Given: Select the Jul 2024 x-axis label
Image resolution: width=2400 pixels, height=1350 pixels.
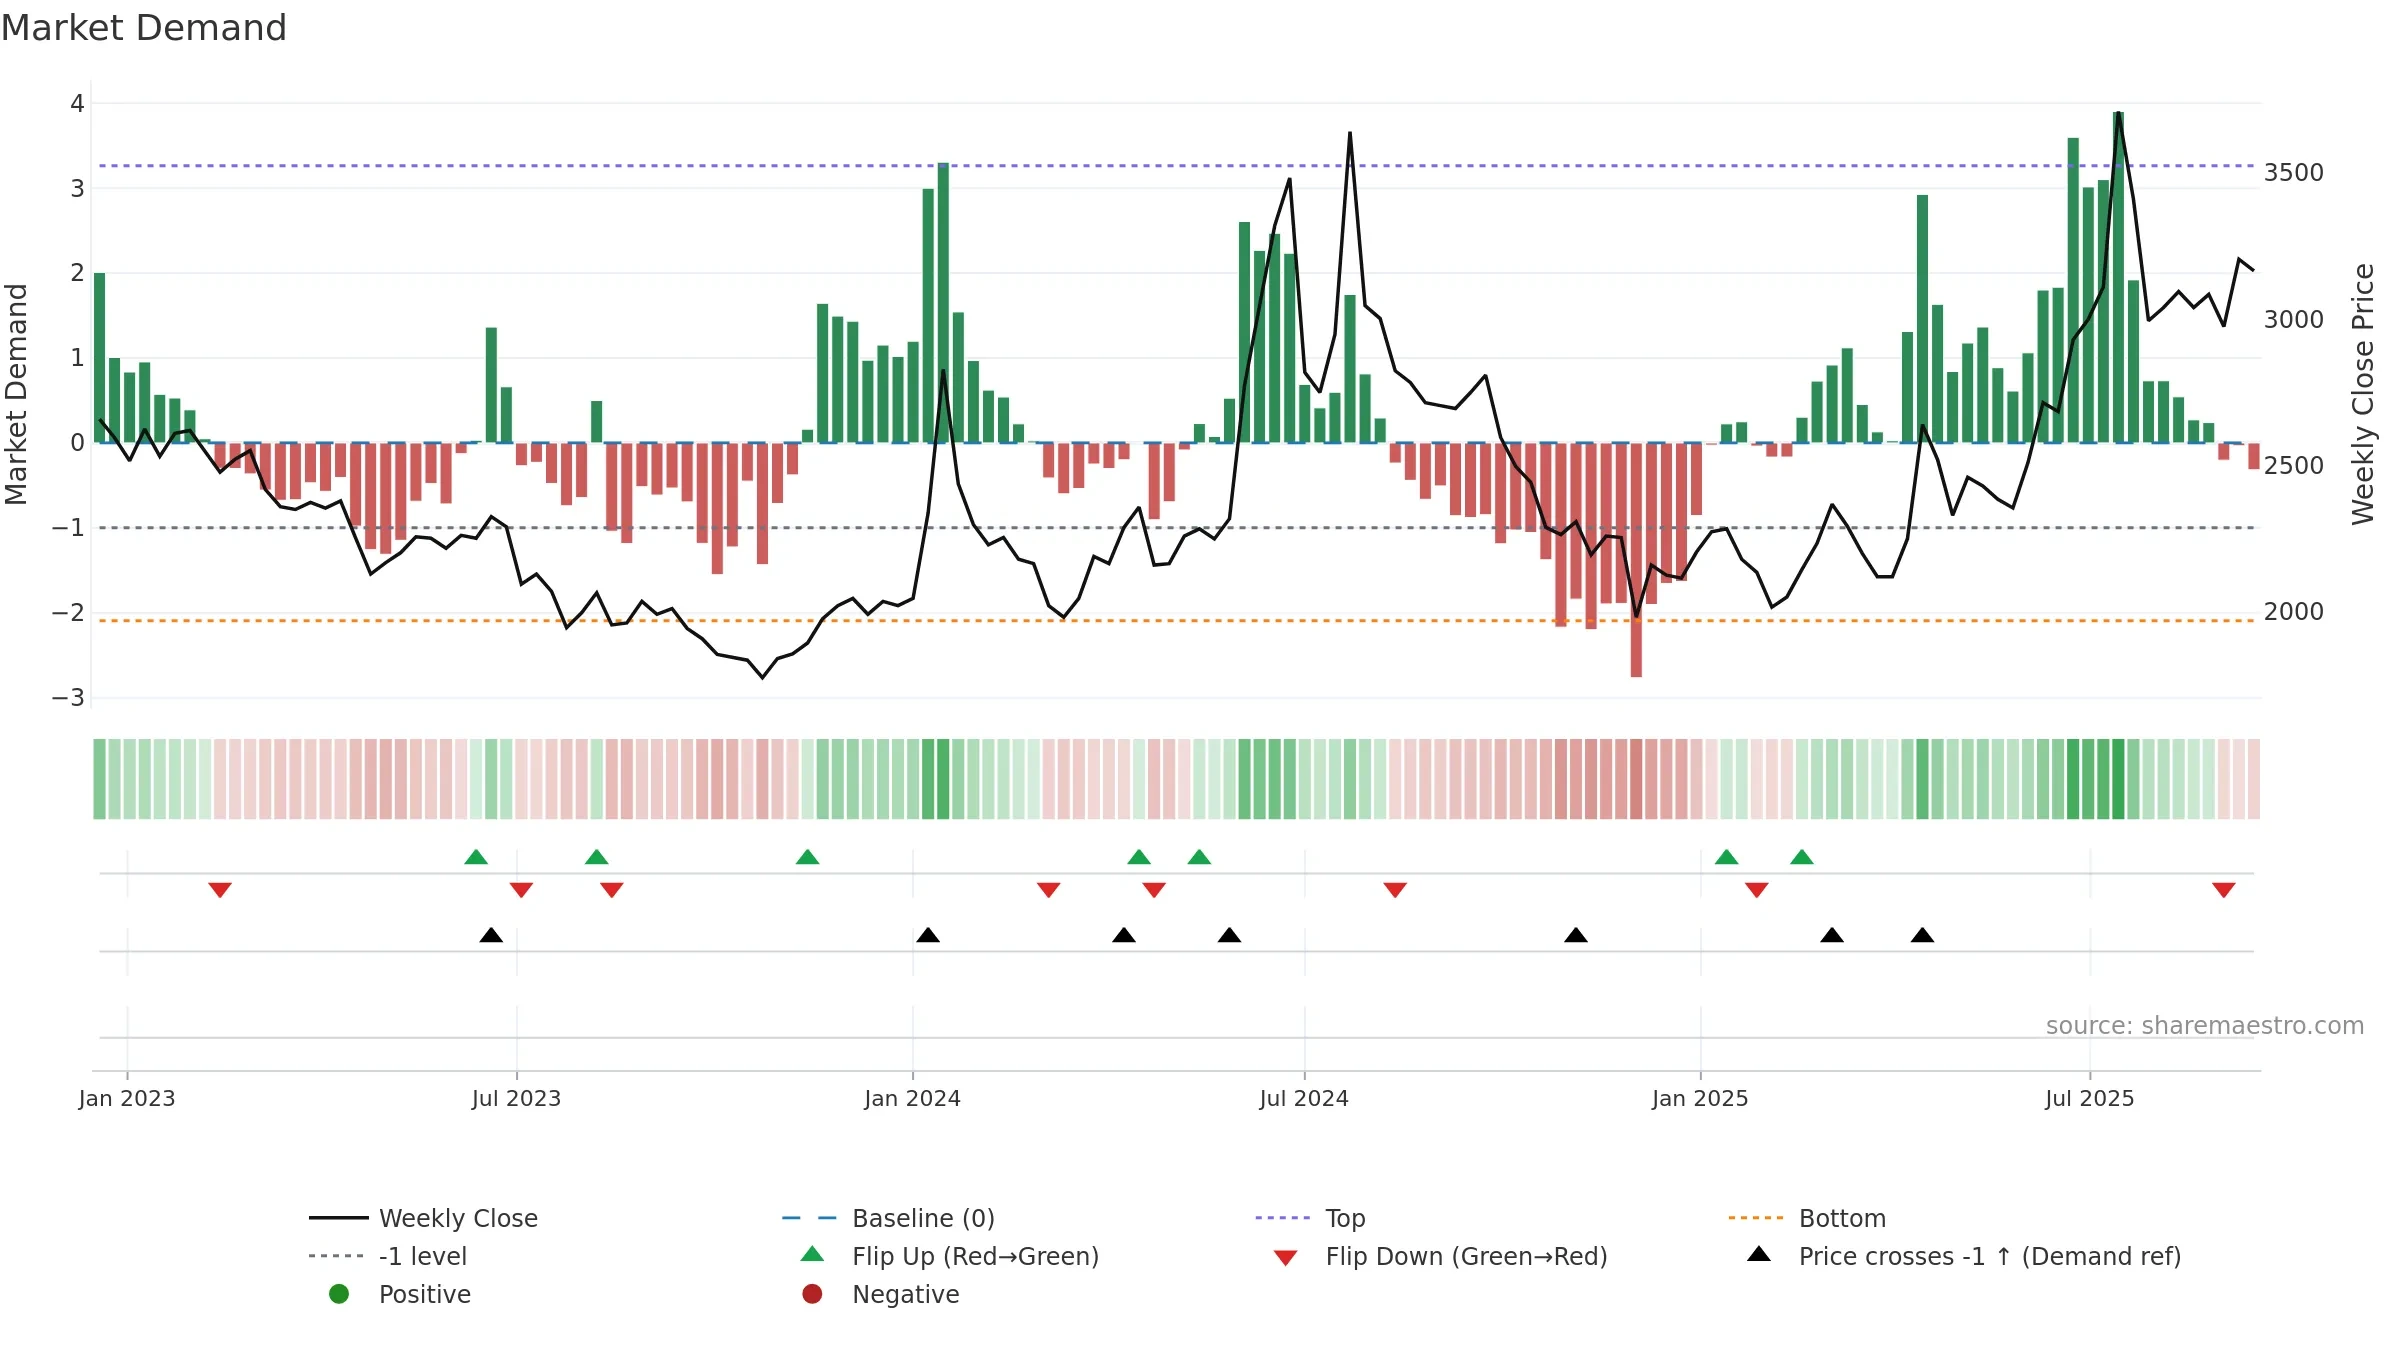Looking at the screenshot, I should coord(1304,1098).
